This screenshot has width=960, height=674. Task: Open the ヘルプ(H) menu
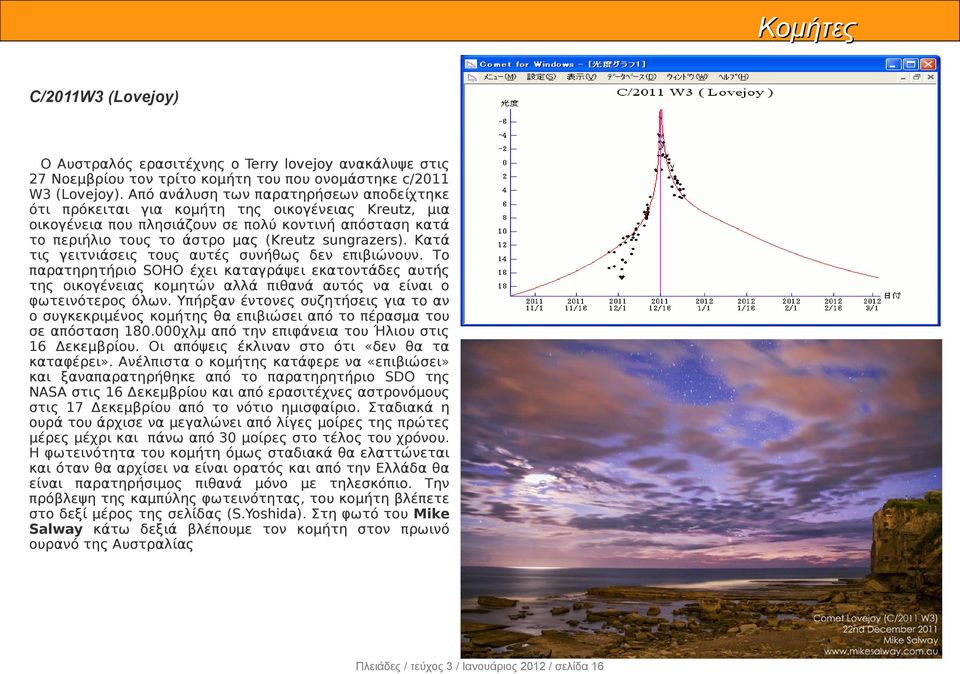coord(733,77)
